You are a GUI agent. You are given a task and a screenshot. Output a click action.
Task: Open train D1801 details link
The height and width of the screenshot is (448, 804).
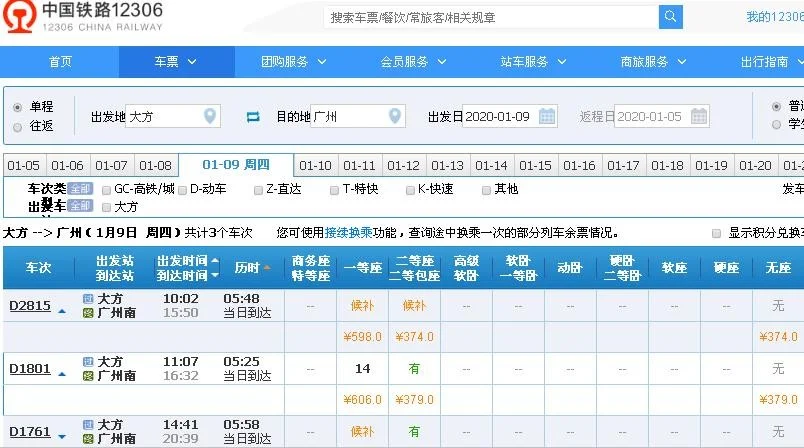(x=30, y=369)
